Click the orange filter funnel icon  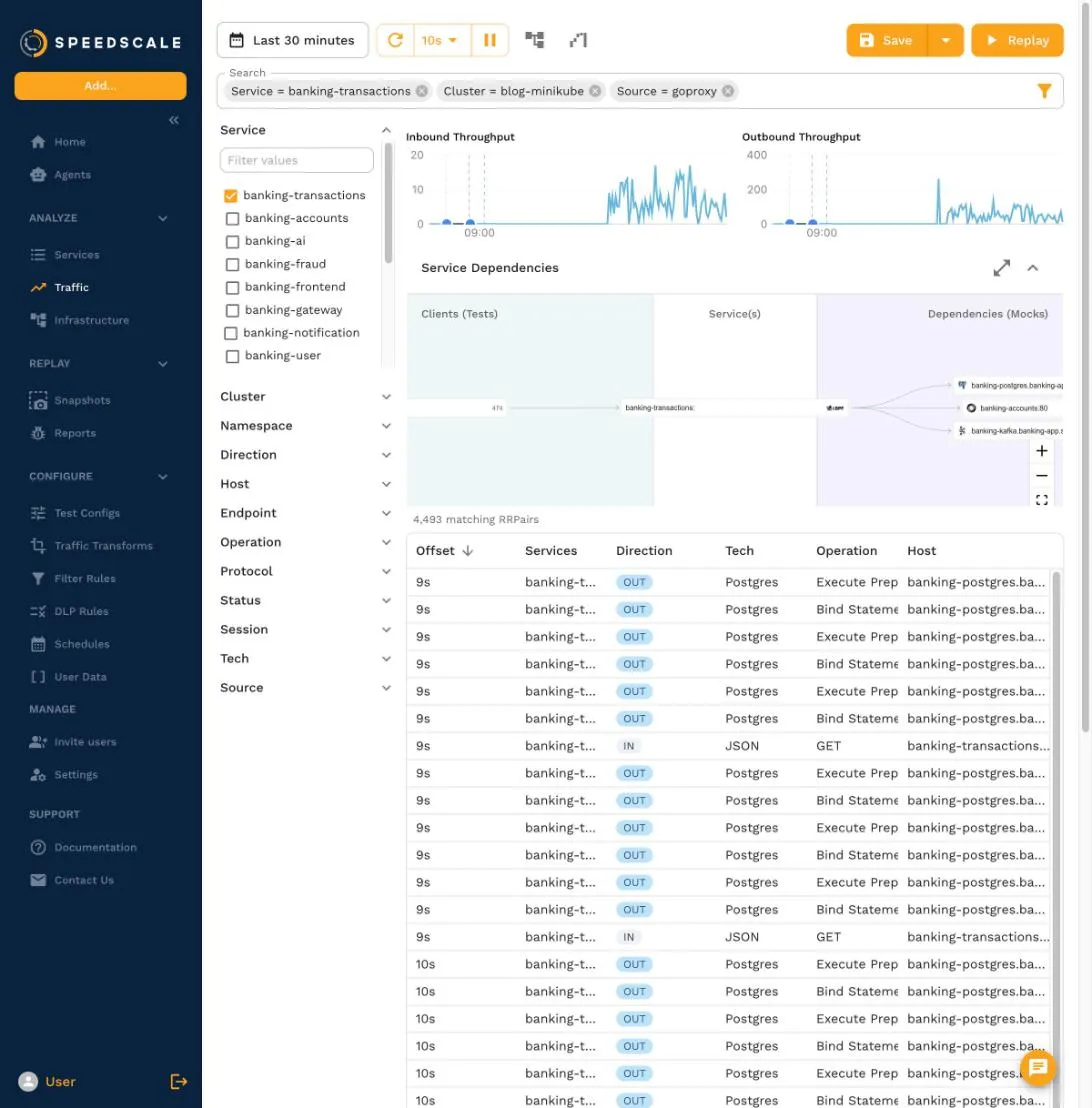point(1044,91)
